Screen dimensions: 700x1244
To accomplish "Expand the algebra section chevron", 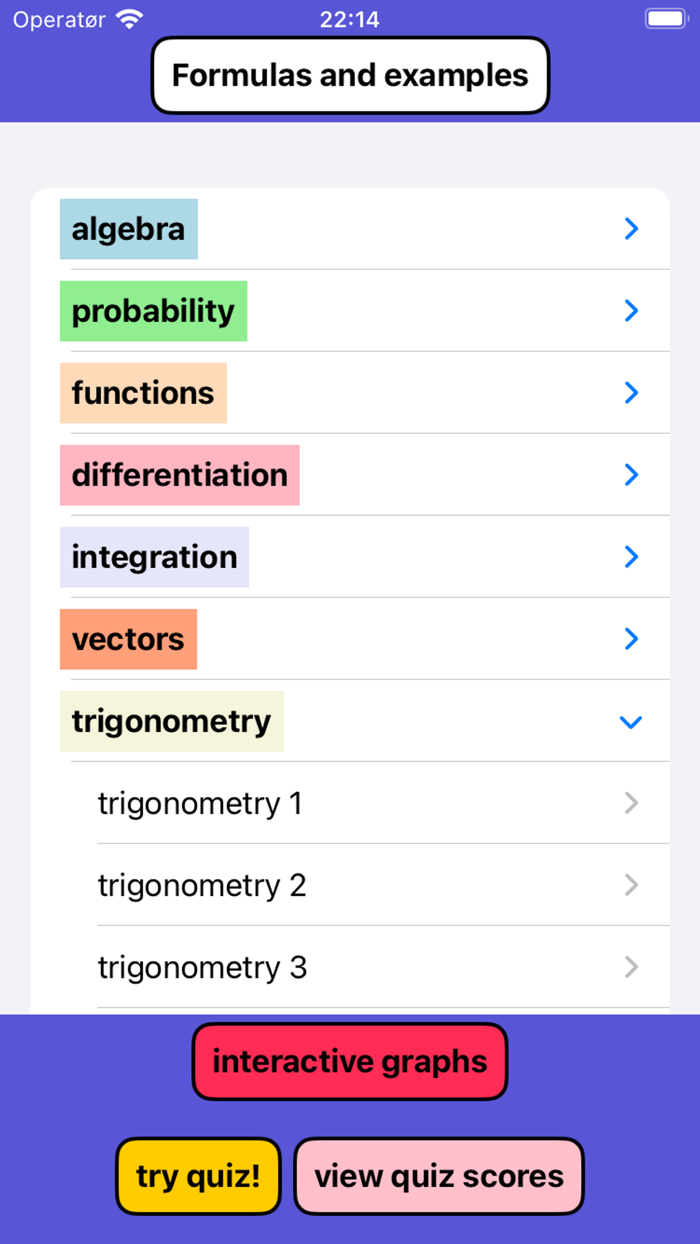I will pyautogui.click(x=630, y=229).
